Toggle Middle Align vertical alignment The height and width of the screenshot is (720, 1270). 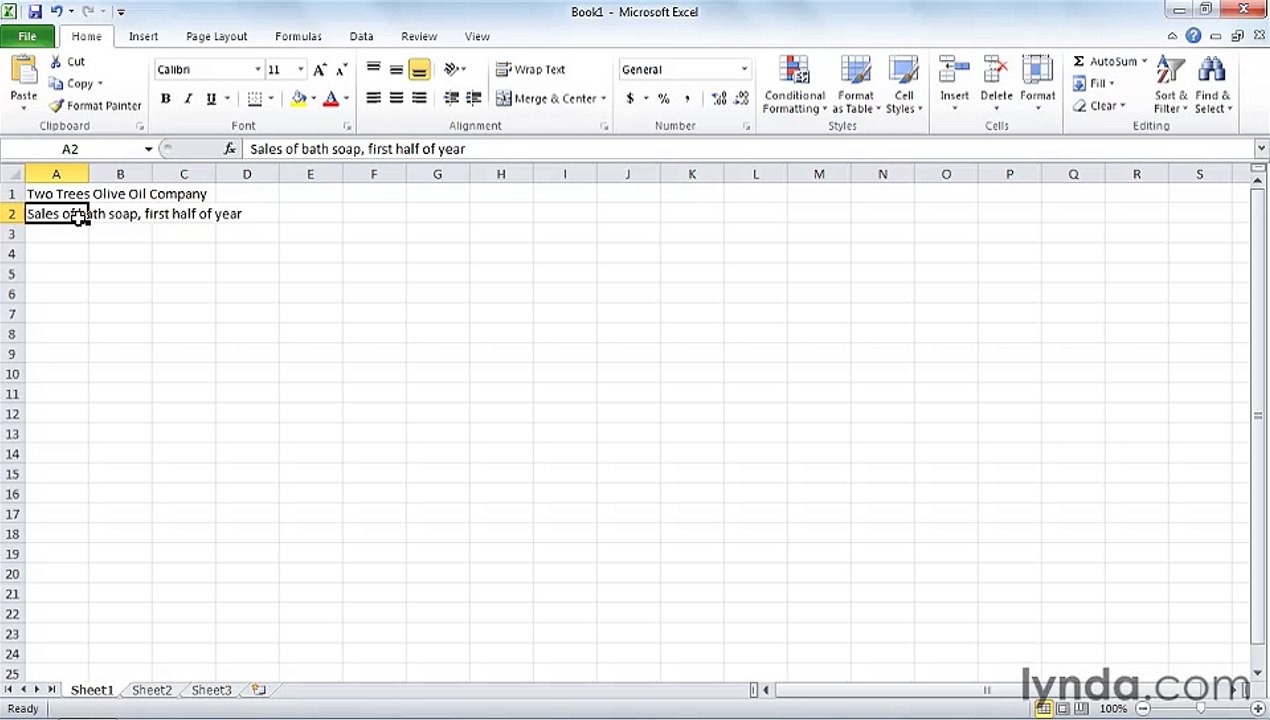click(396, 70)
